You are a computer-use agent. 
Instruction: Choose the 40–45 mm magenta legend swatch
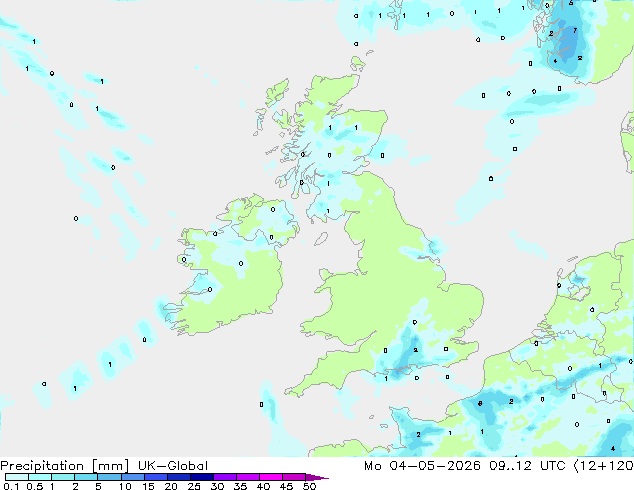click(x=271, y=477)
